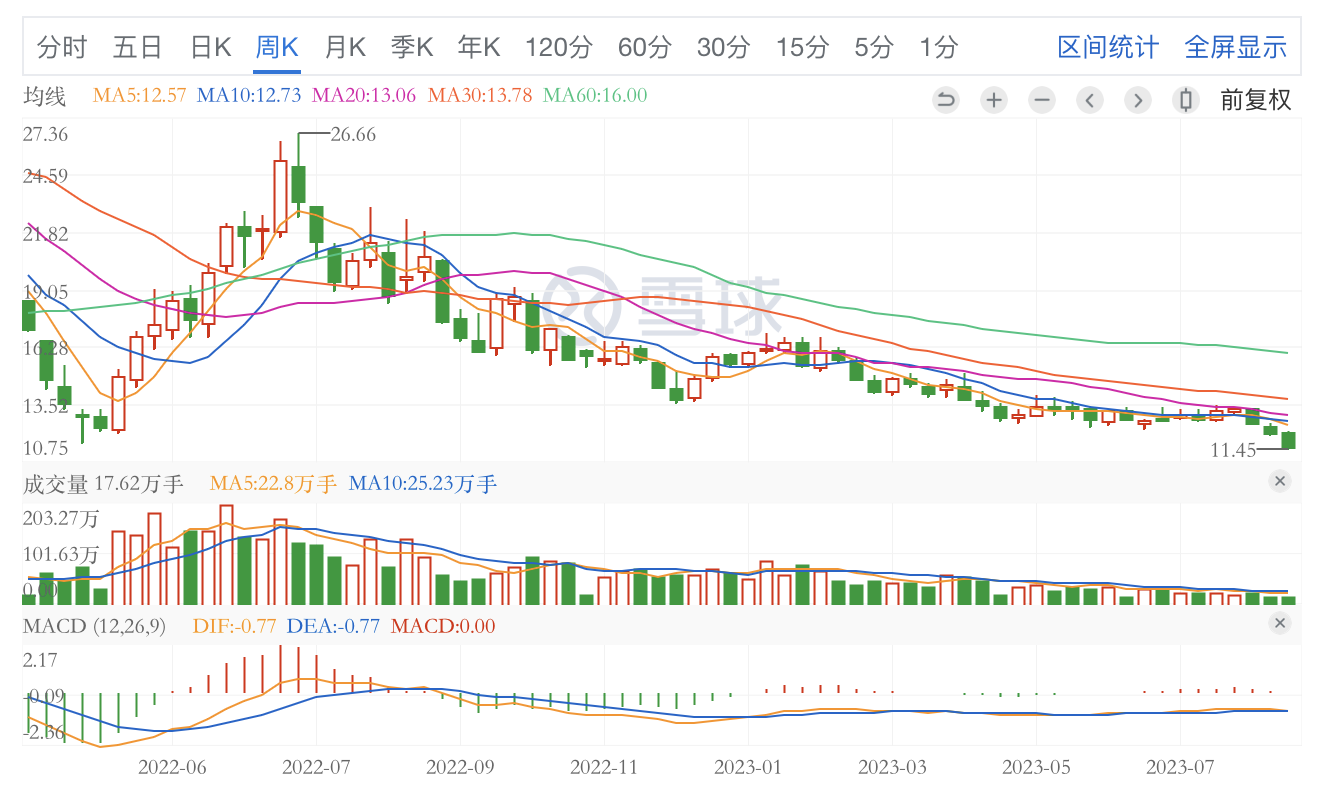Click the MA30:13.78 legend label
This screenshot has height=794, width=1326.
(480, 96)
